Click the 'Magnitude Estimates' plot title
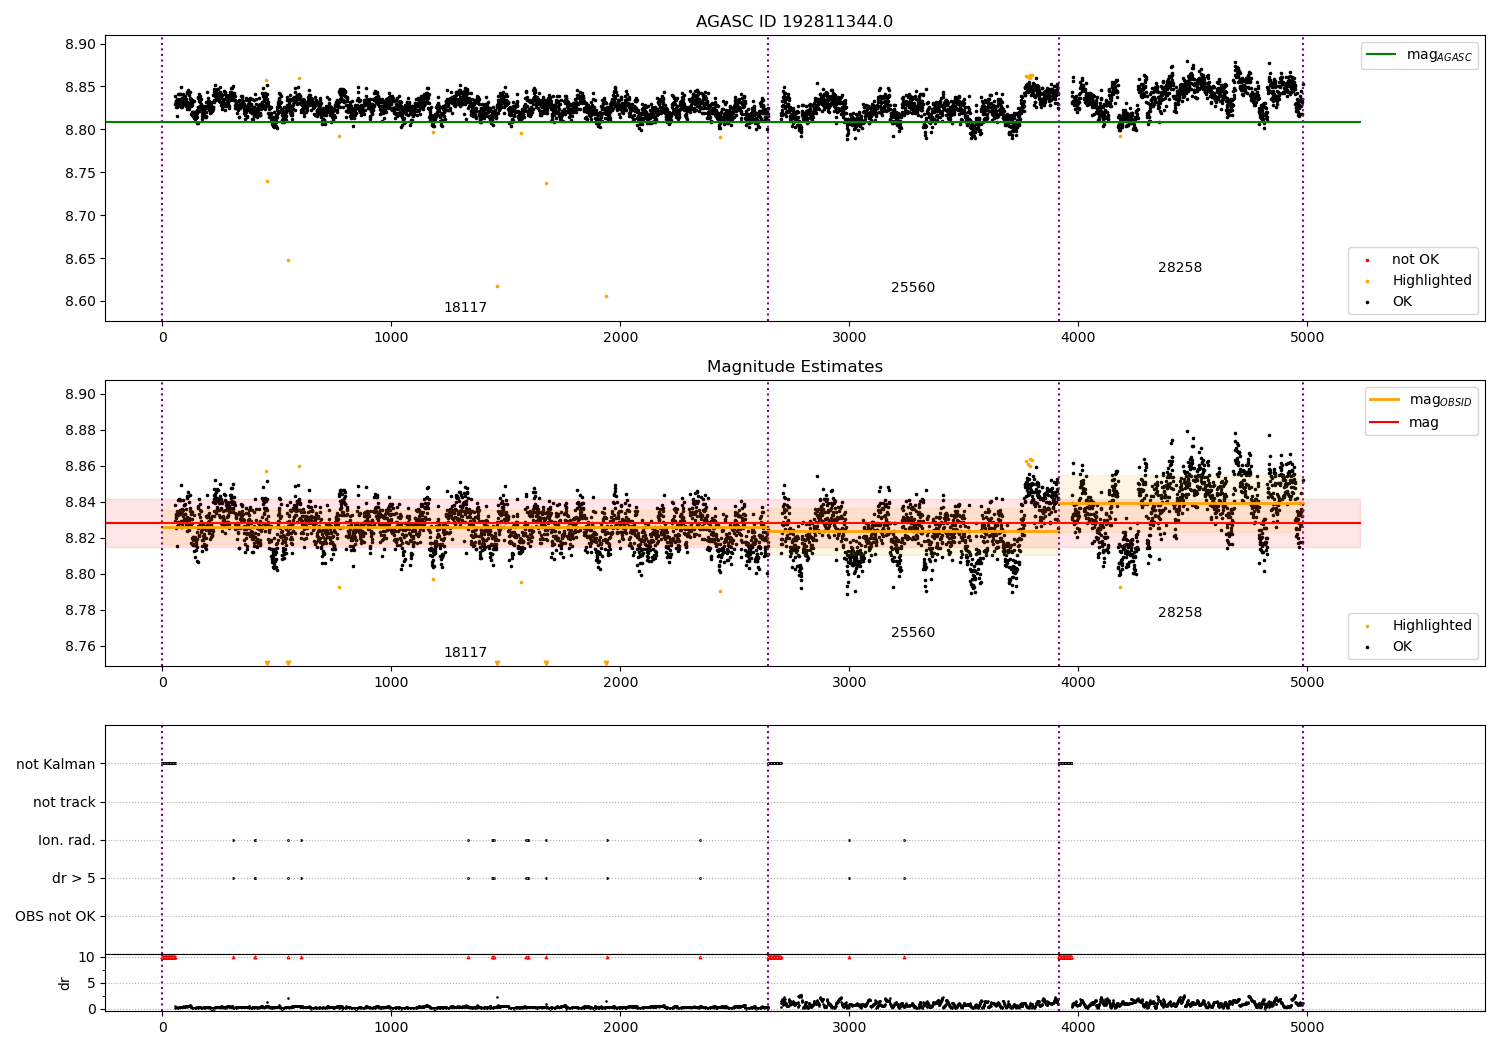This screenshot has height=1050, width=1500. (794, 367)
